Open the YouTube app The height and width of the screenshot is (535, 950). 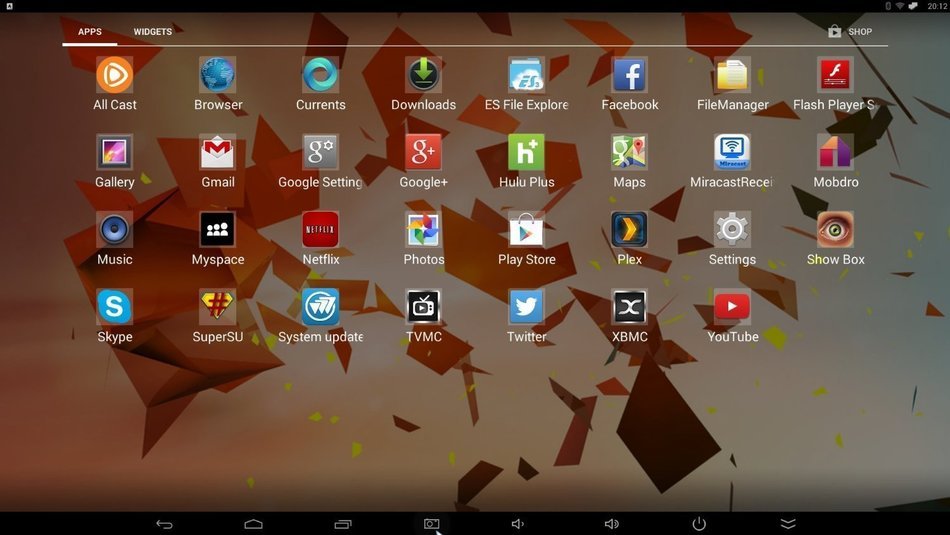coord(732,307)
